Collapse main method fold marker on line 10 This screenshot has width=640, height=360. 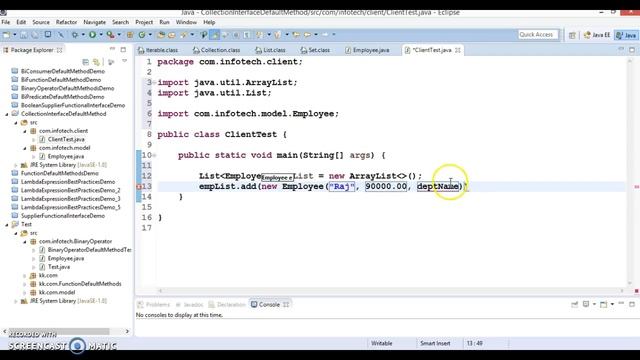pos(155,155)
